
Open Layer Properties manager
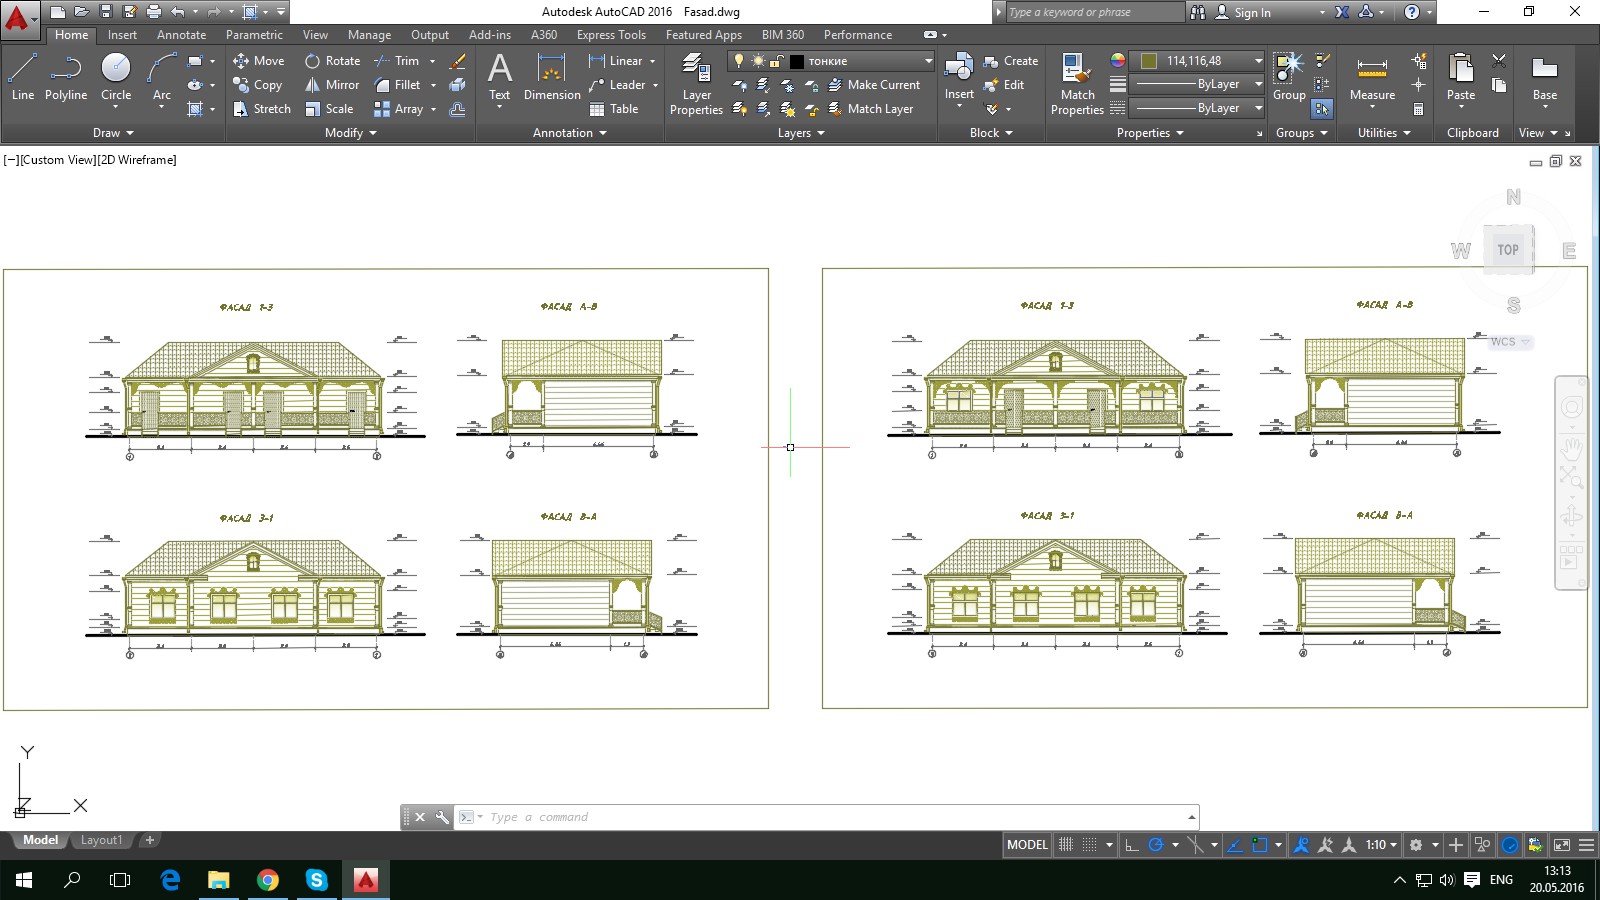click(696, 84)
